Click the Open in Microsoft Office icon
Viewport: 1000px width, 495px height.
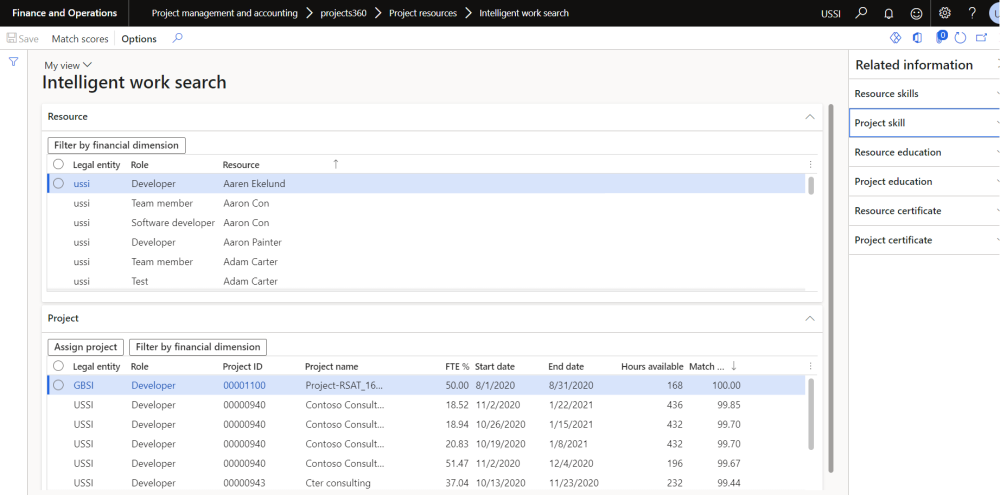pyautogui.click(x=917, y=38)
